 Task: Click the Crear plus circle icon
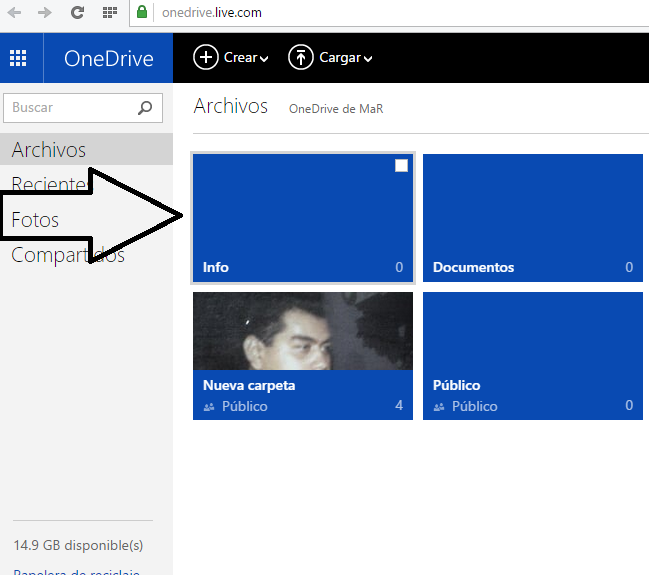point(205,58)
